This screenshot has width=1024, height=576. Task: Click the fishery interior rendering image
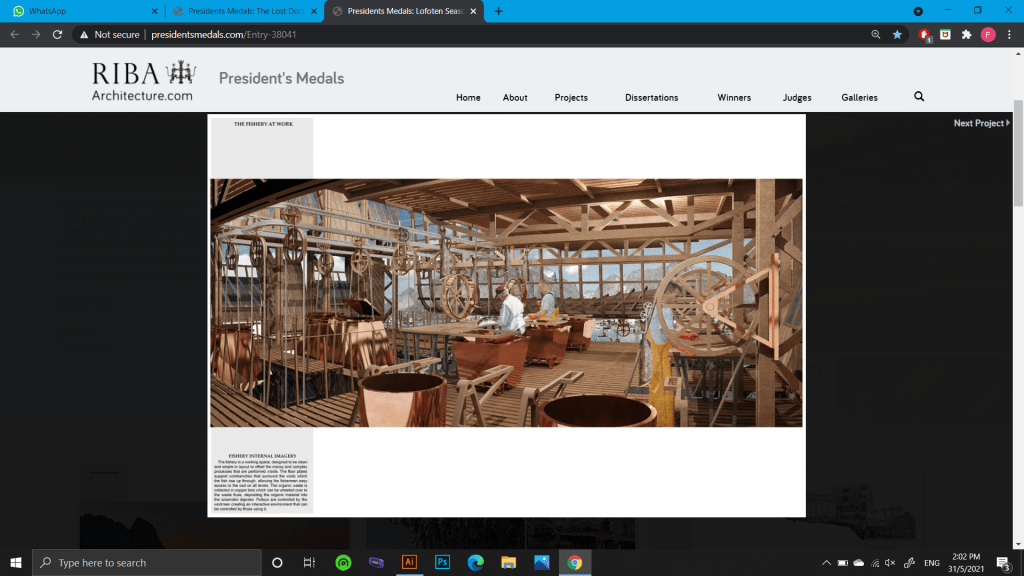tap(506, 303)
